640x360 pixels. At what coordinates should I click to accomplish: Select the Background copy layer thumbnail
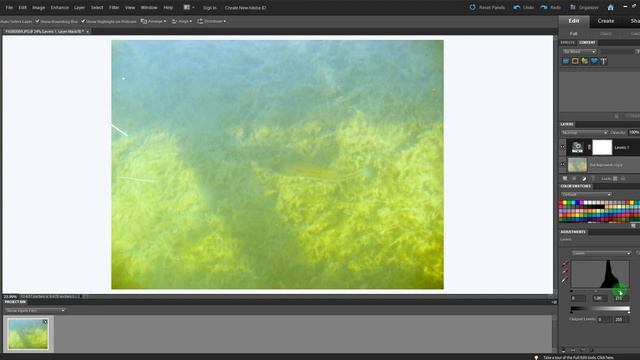(x=577, y=165)
